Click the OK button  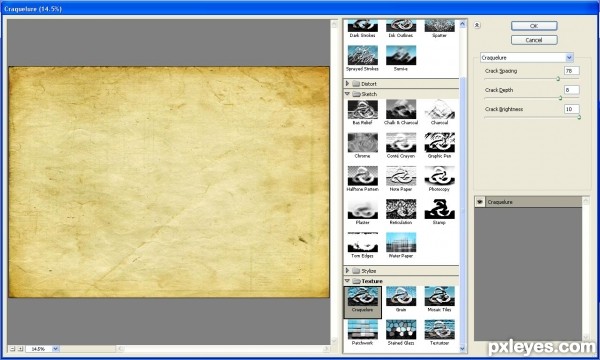(534, 26)
